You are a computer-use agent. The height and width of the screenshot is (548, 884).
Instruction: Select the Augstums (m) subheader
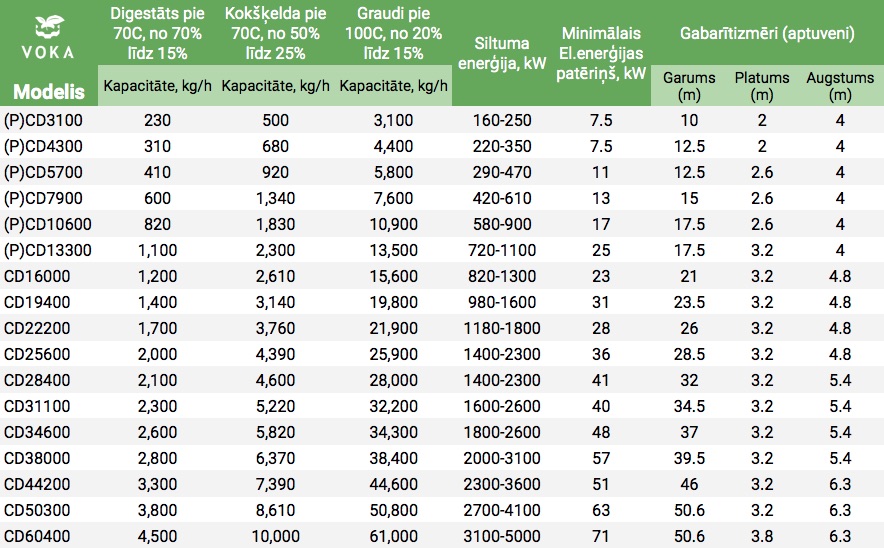pyautogui.click(x=840, y=86)
